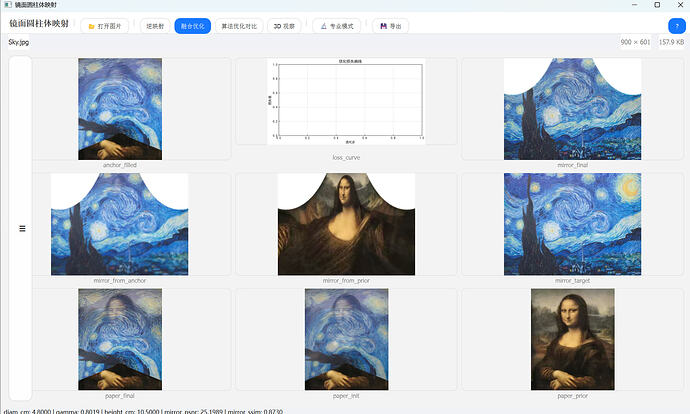Click the paper_prior caption text
This screenshot has width=690, height=414.
573,396
